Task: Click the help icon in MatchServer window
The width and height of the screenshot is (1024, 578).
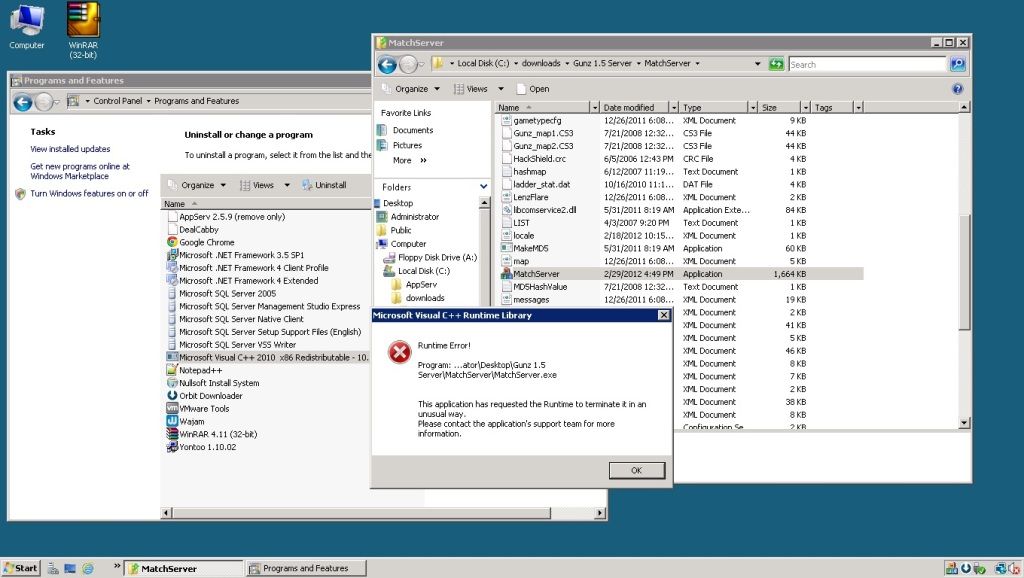Action: (957, 89)
